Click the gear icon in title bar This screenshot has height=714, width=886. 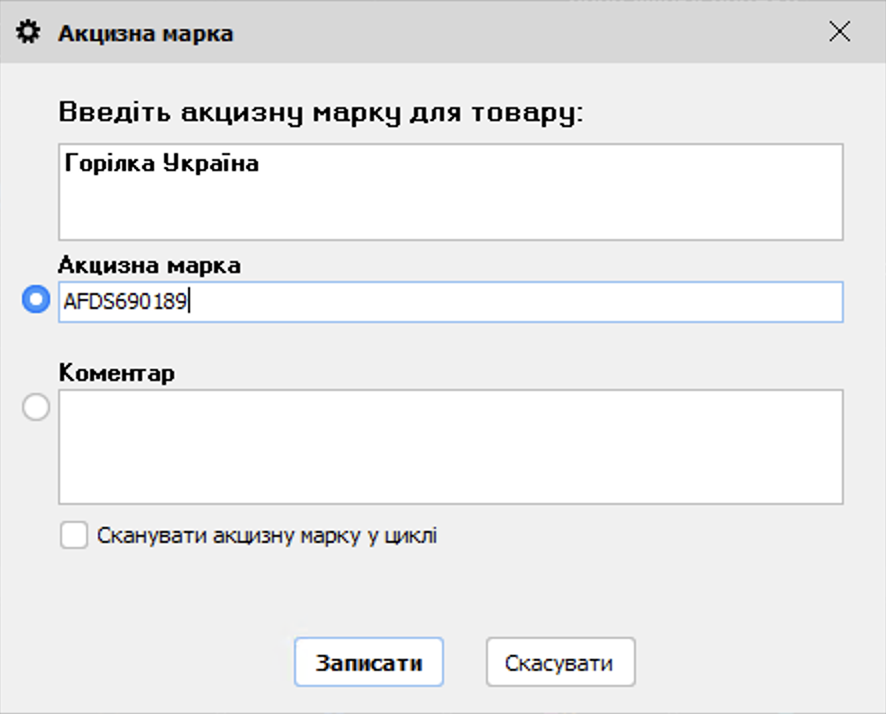point(31,33)
